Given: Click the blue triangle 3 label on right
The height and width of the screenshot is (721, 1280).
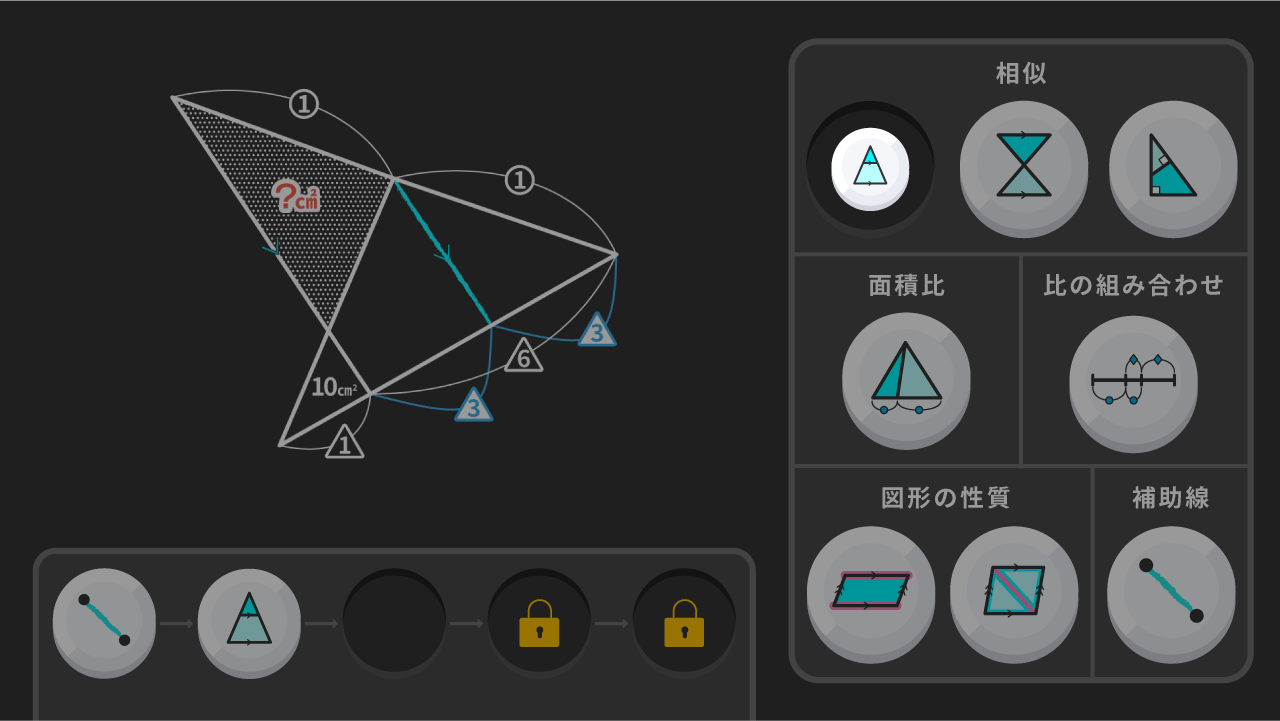Looking at the screenshot, I should pos(597,330).
